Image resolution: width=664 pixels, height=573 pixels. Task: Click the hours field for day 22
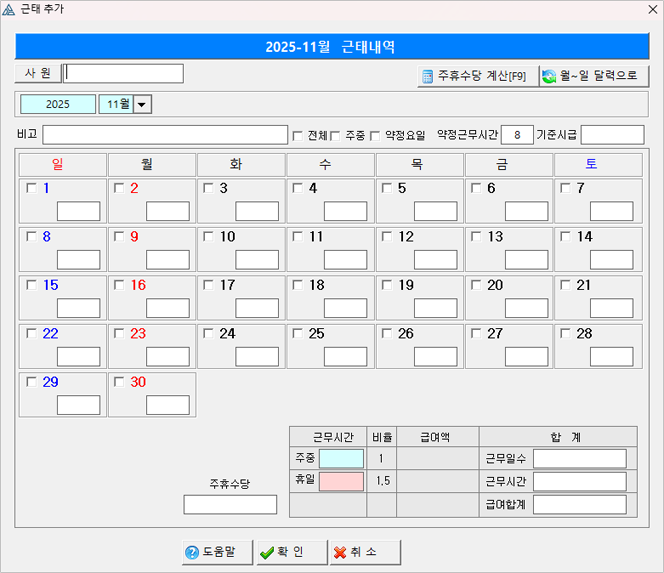click(79, 357)
